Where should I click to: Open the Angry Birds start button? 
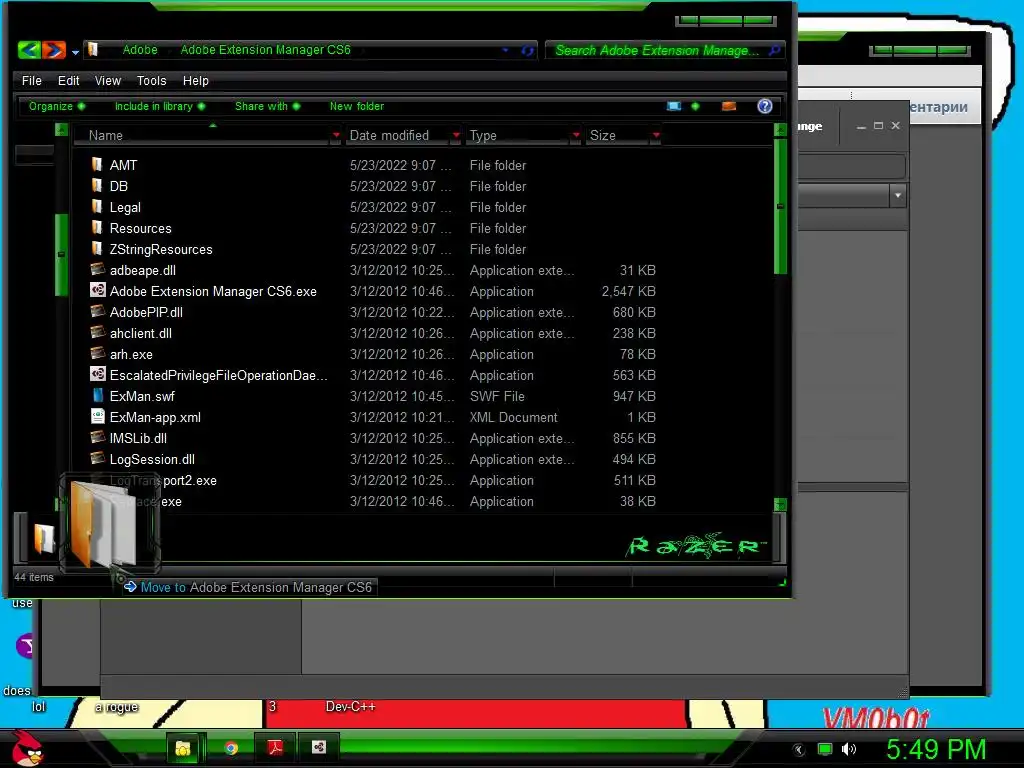click(27, 748)
